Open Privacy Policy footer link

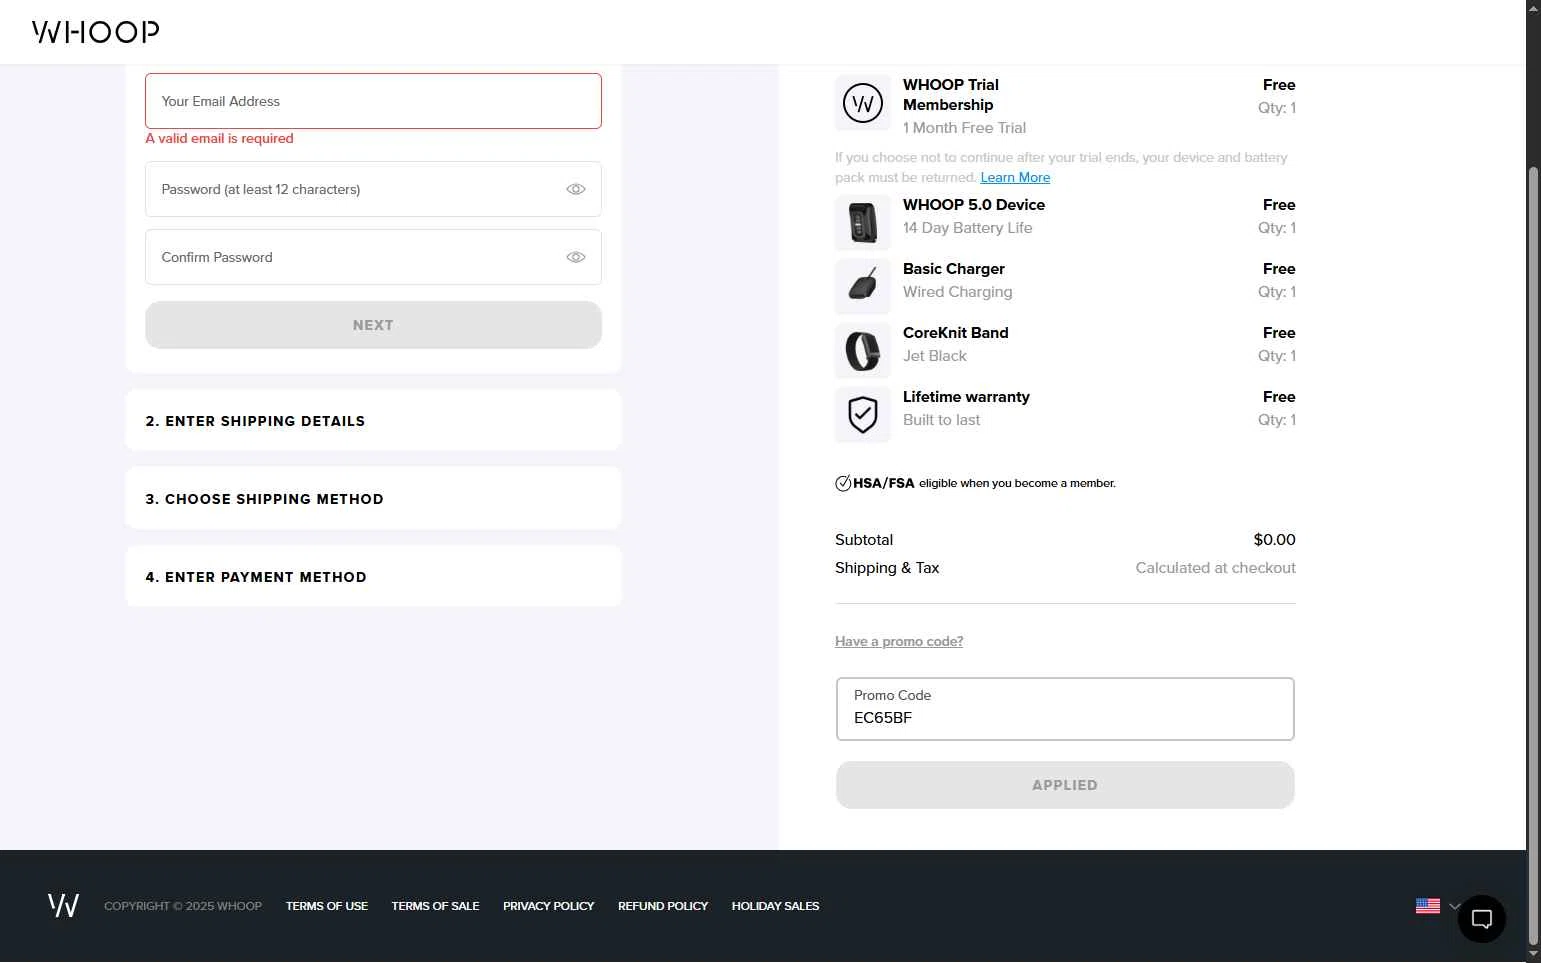(548, 906)
